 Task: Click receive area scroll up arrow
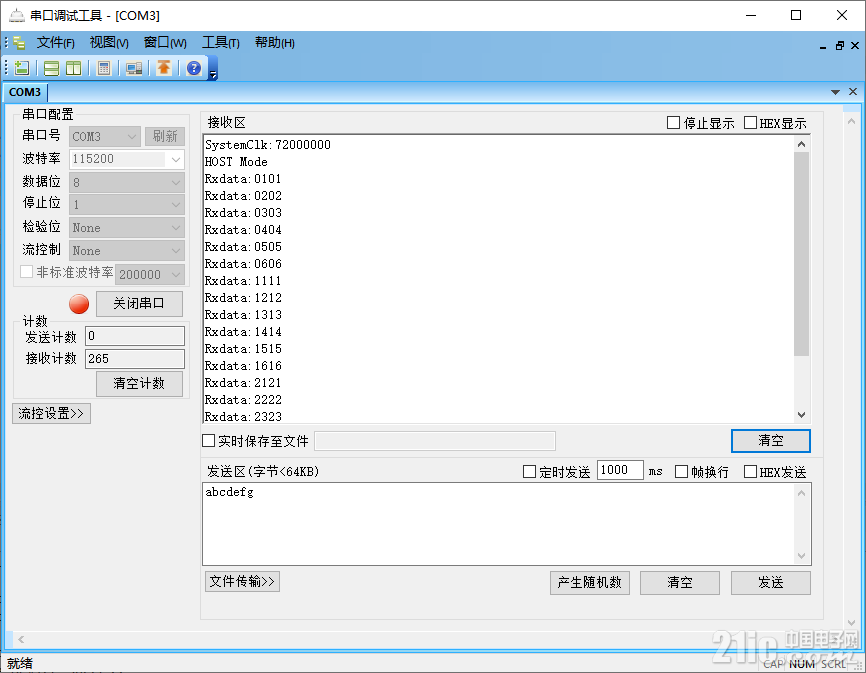[801, 144]
